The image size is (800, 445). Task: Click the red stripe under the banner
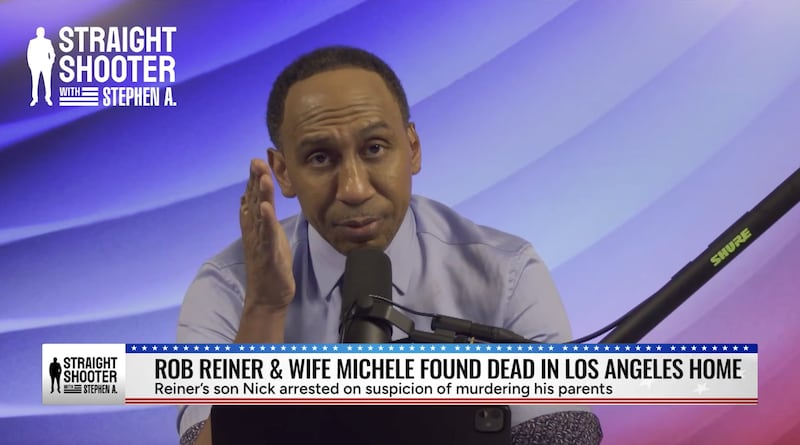[441, 400]
